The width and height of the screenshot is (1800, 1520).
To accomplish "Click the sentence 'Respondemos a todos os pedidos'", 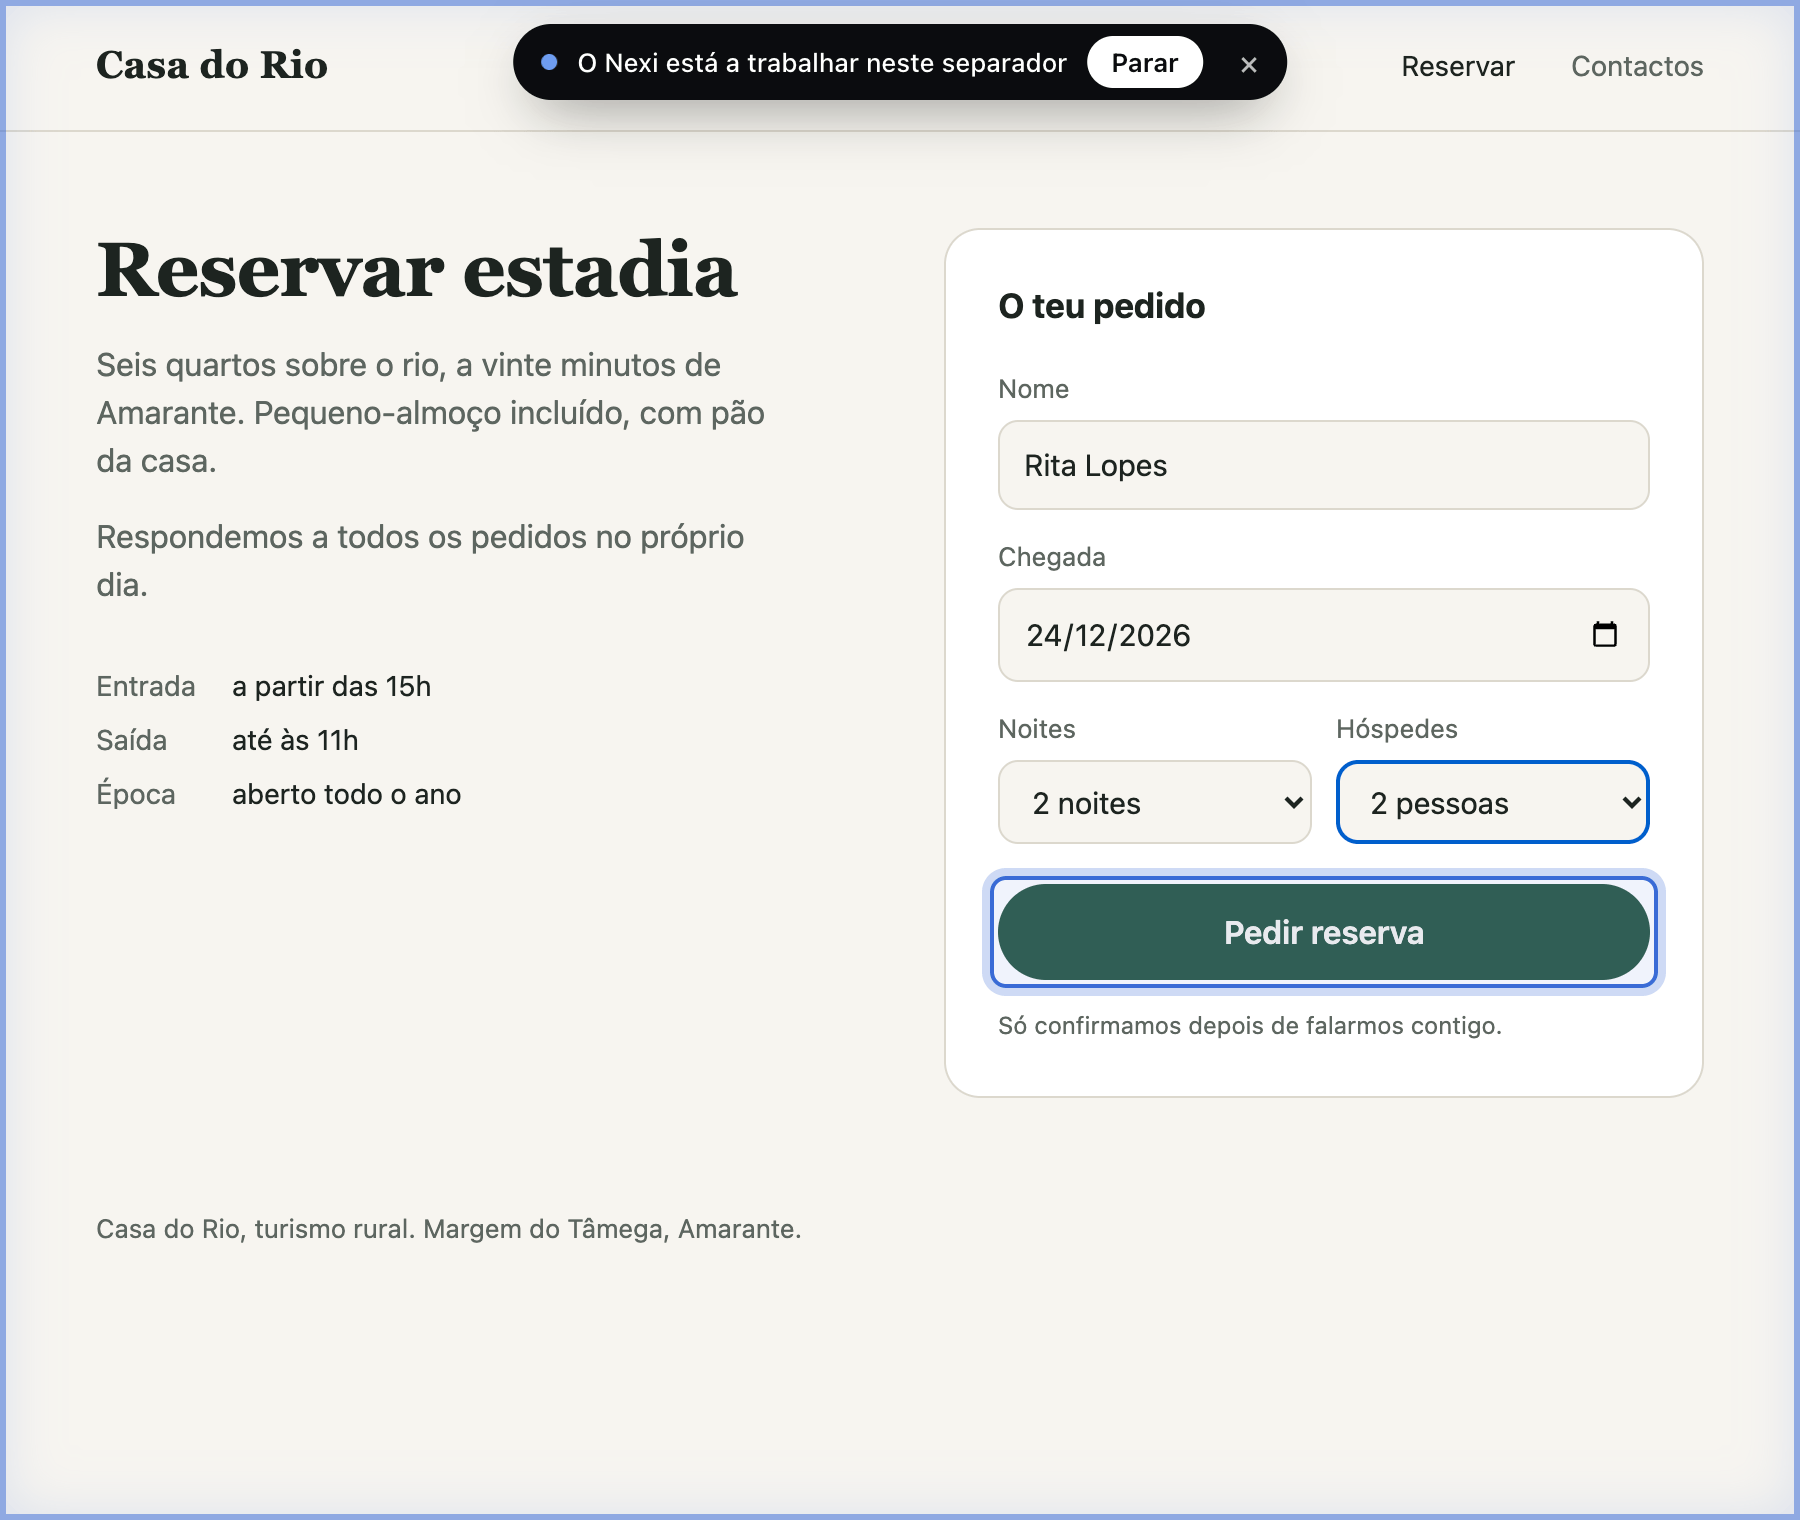I will click(420, 561).
